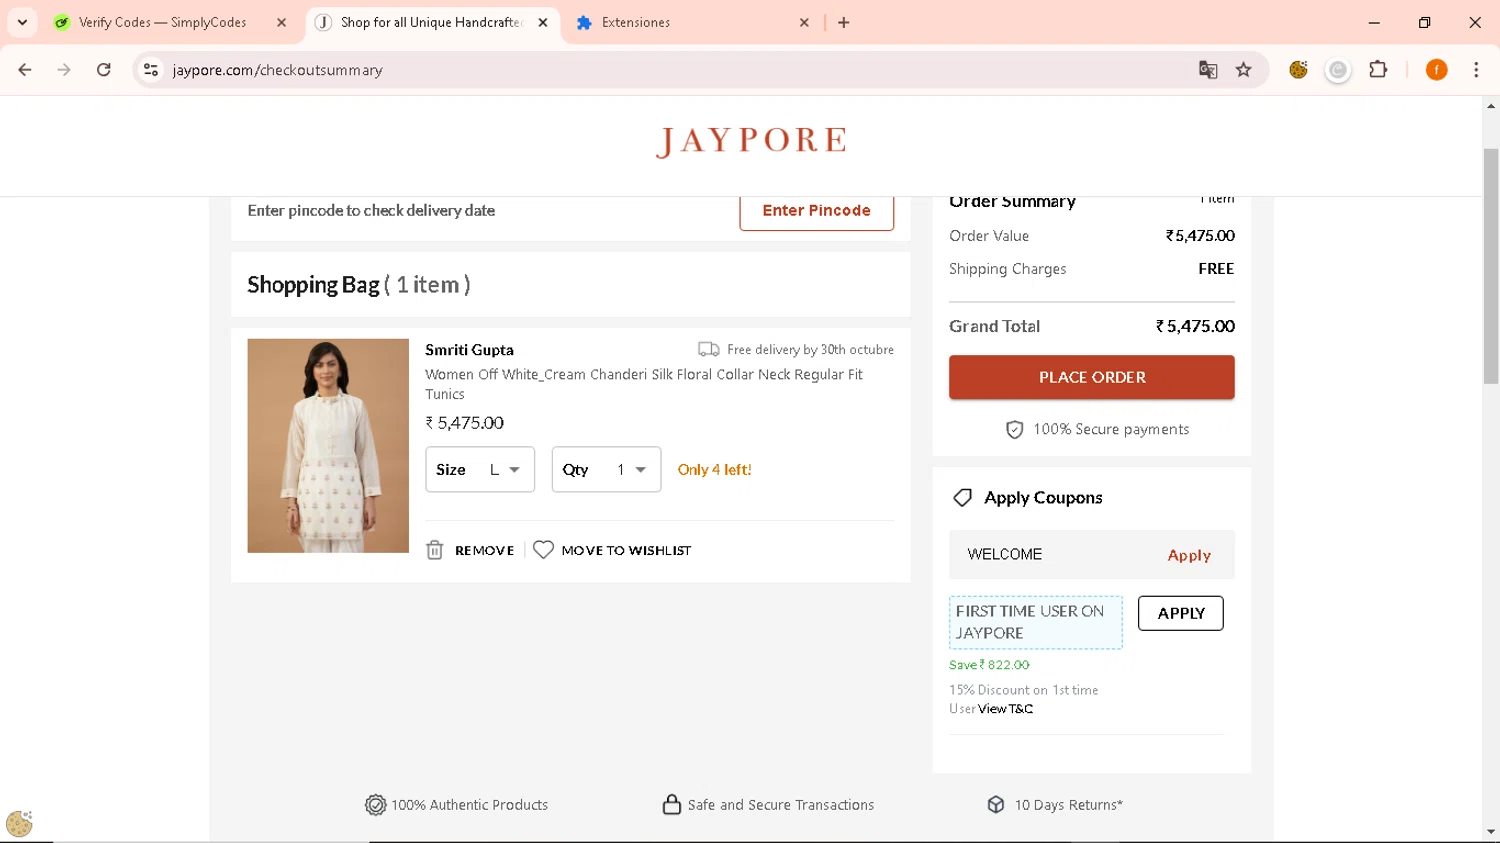This screenshot has height=843, width=1500.
Task: Expand the Qty dropdown
Action: [x=606, y=470]
